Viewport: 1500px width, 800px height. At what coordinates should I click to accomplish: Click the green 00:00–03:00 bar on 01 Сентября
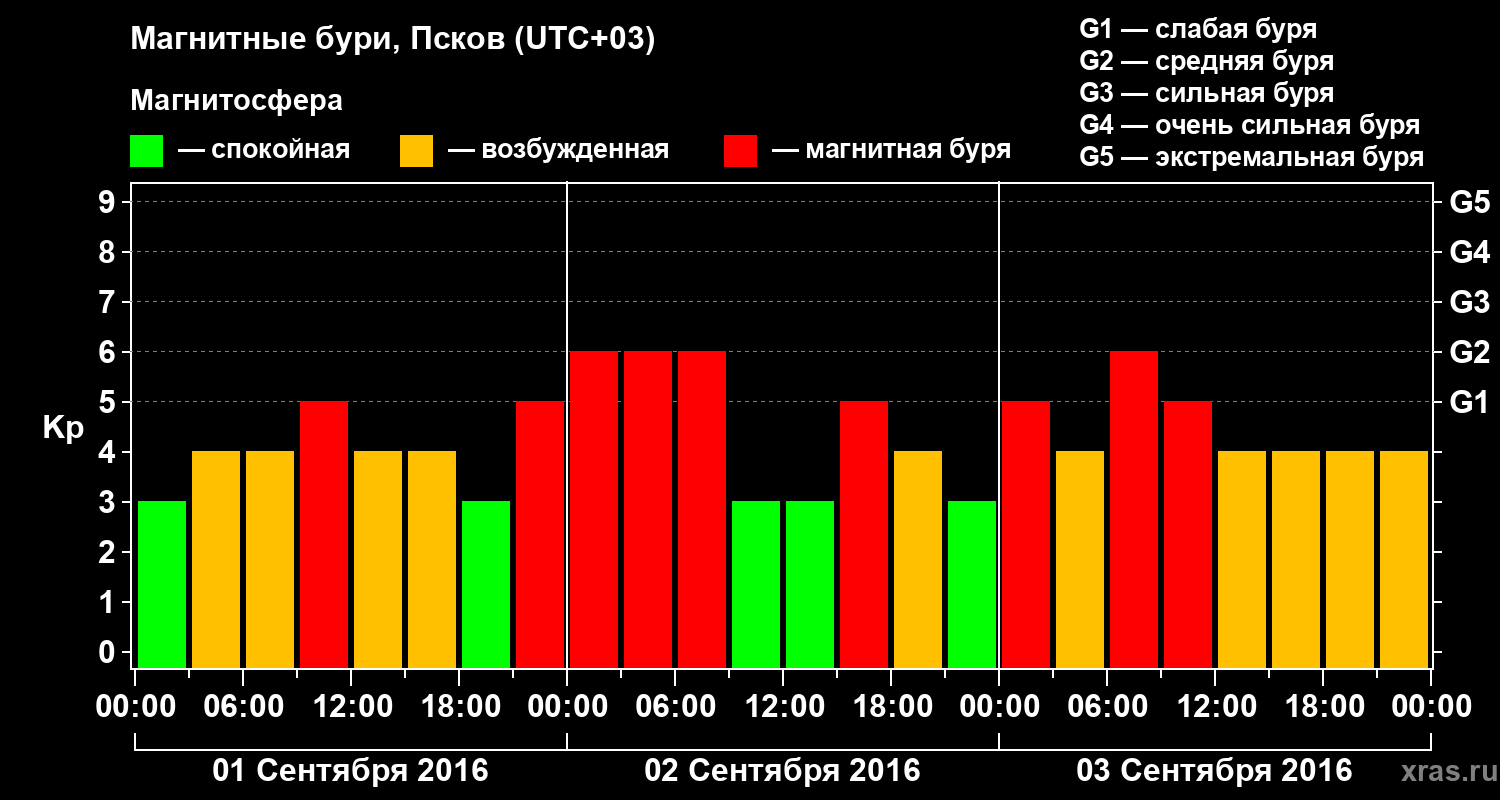[x=162, y=584]
